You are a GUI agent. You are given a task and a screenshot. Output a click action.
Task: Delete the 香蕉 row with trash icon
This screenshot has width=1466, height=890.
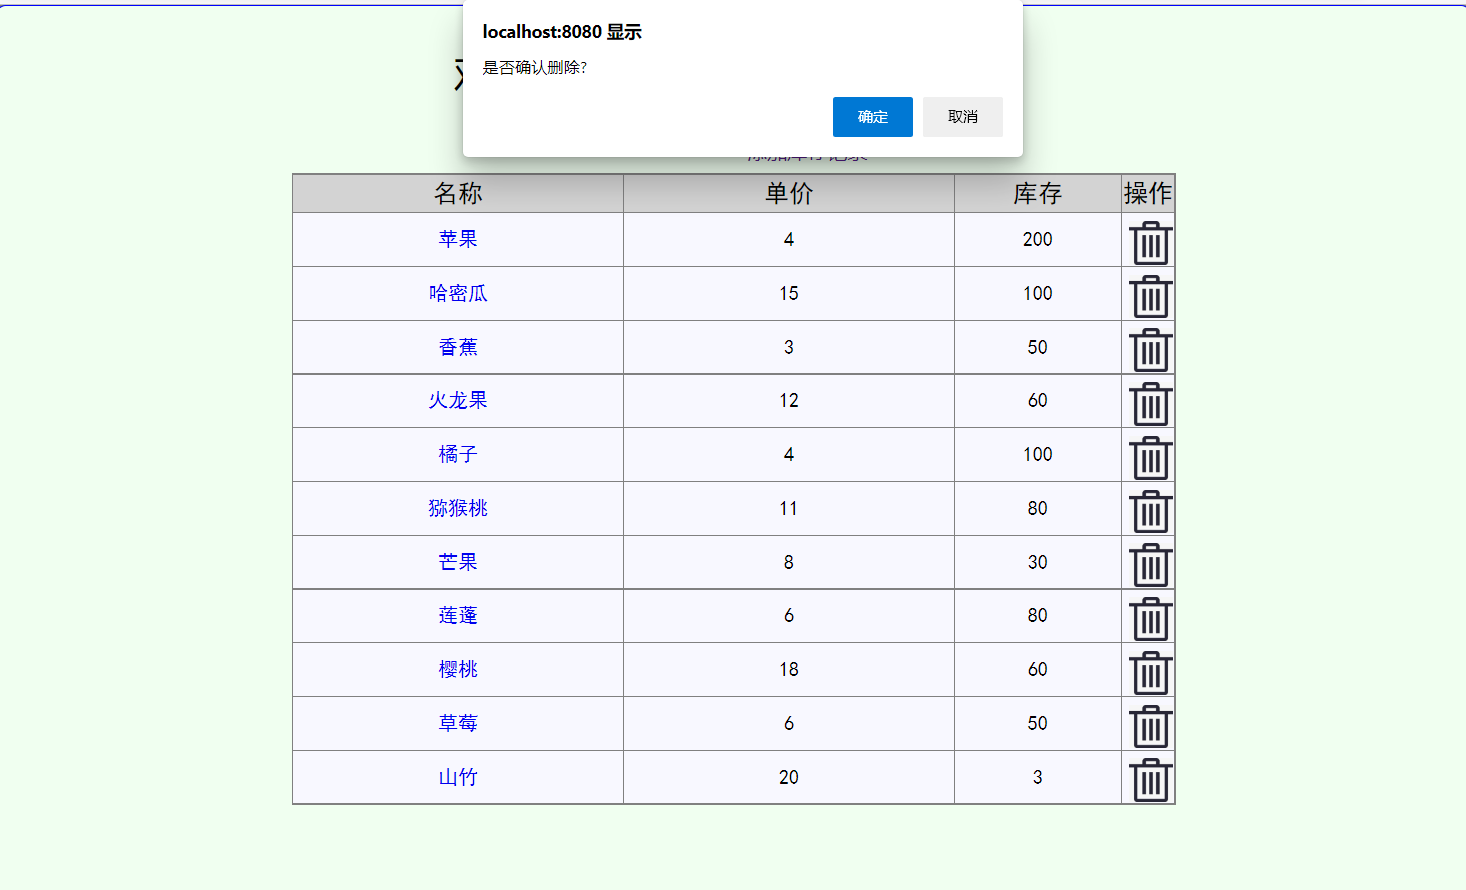tap(1150, 350)
